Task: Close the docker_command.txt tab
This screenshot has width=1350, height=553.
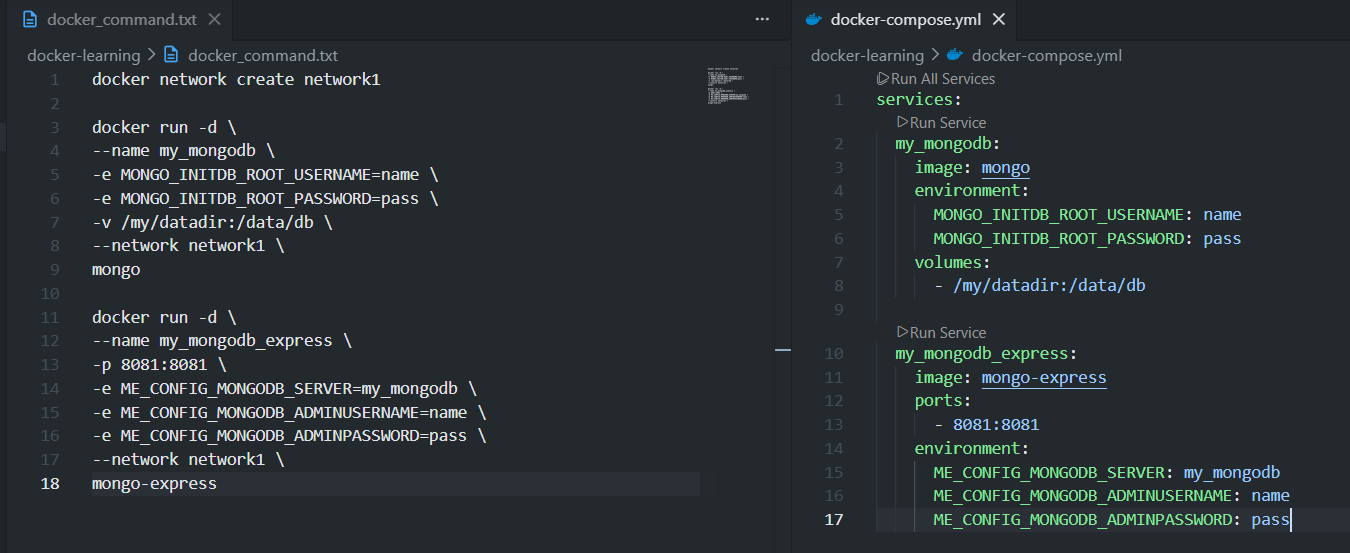Action: 214,19
